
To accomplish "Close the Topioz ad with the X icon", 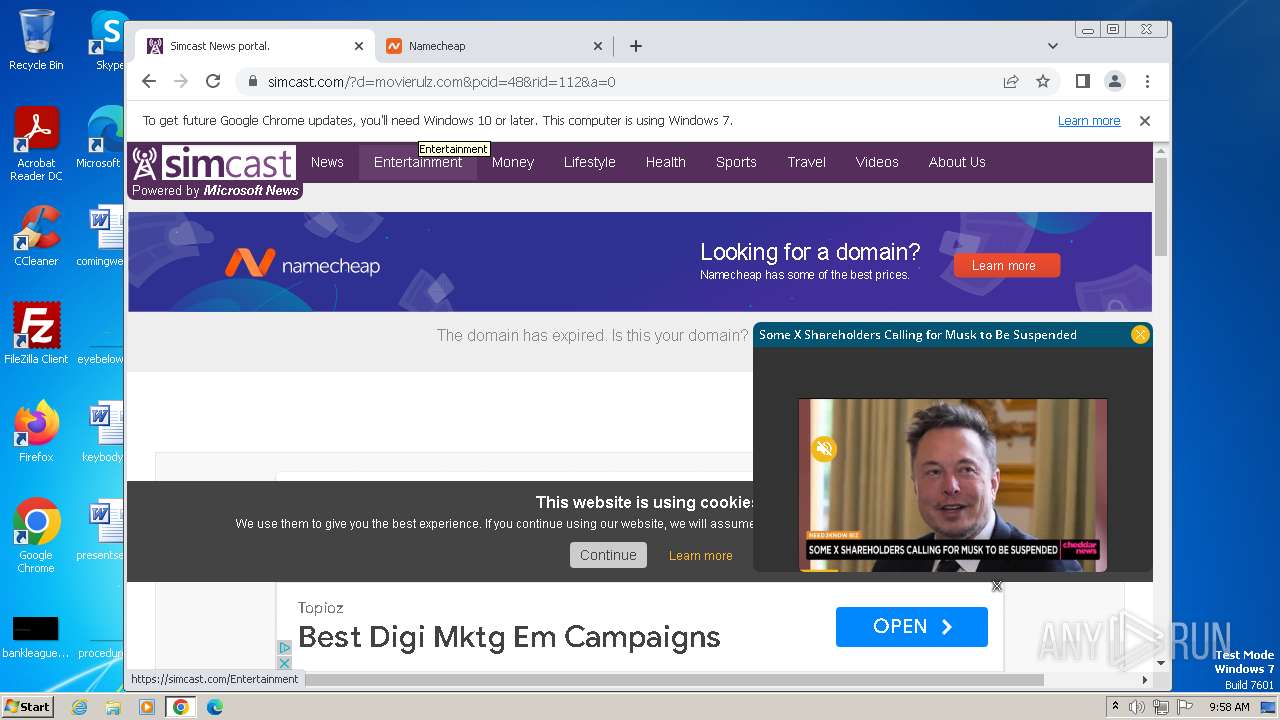I will click(x=284, y=662).
